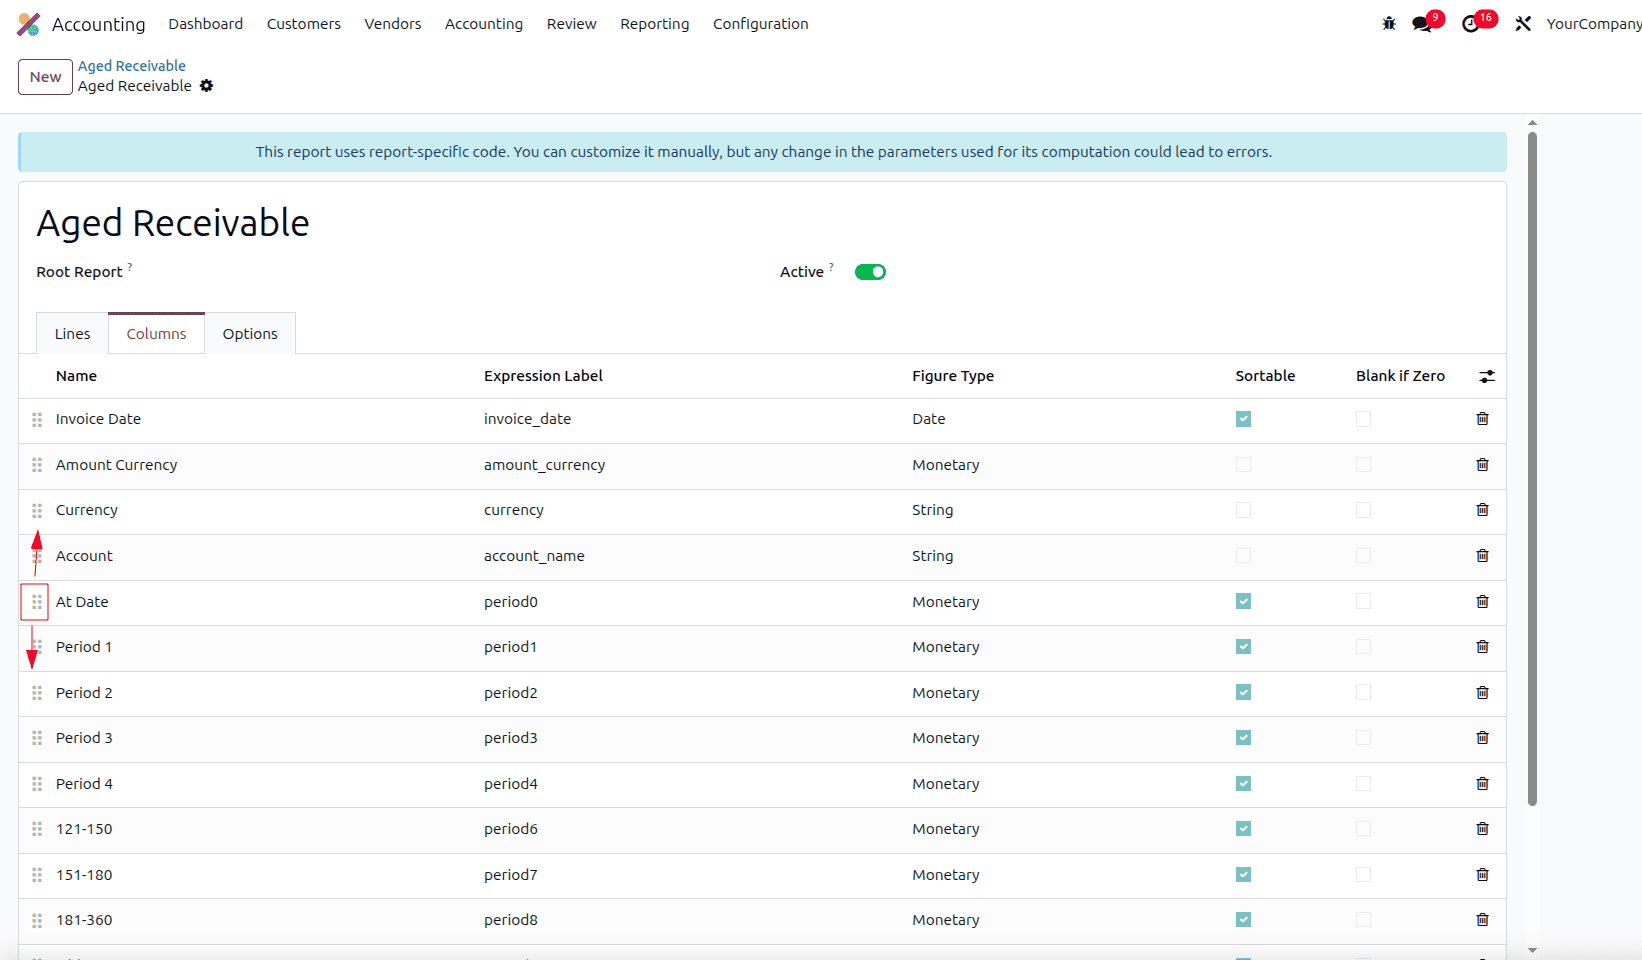Follow the Aged Receivable breadcrumb link
The width and height of the screenshot is (1642, 960).
pos(132,66)
